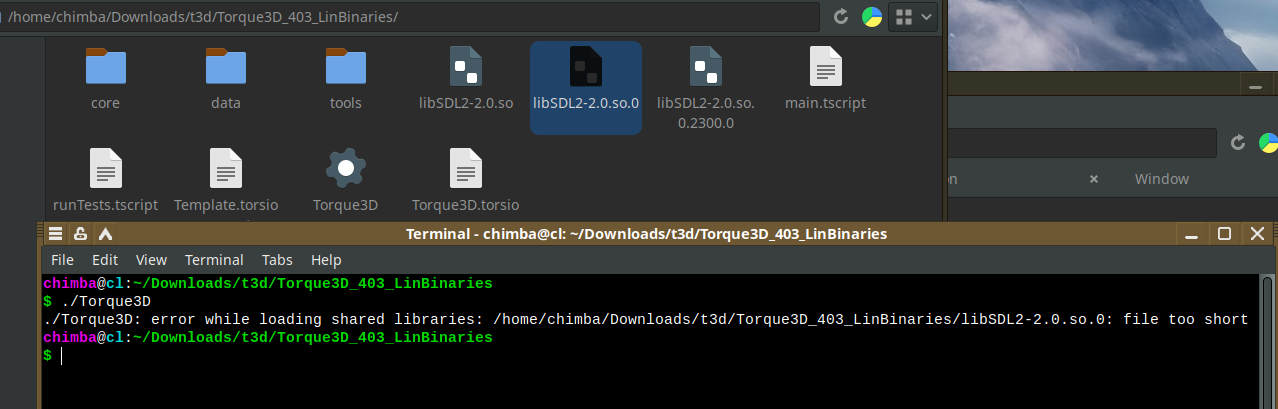The height and width of the screenshot is (409, 1278).
Task: Open the core folder
Action: coord(105,66)
